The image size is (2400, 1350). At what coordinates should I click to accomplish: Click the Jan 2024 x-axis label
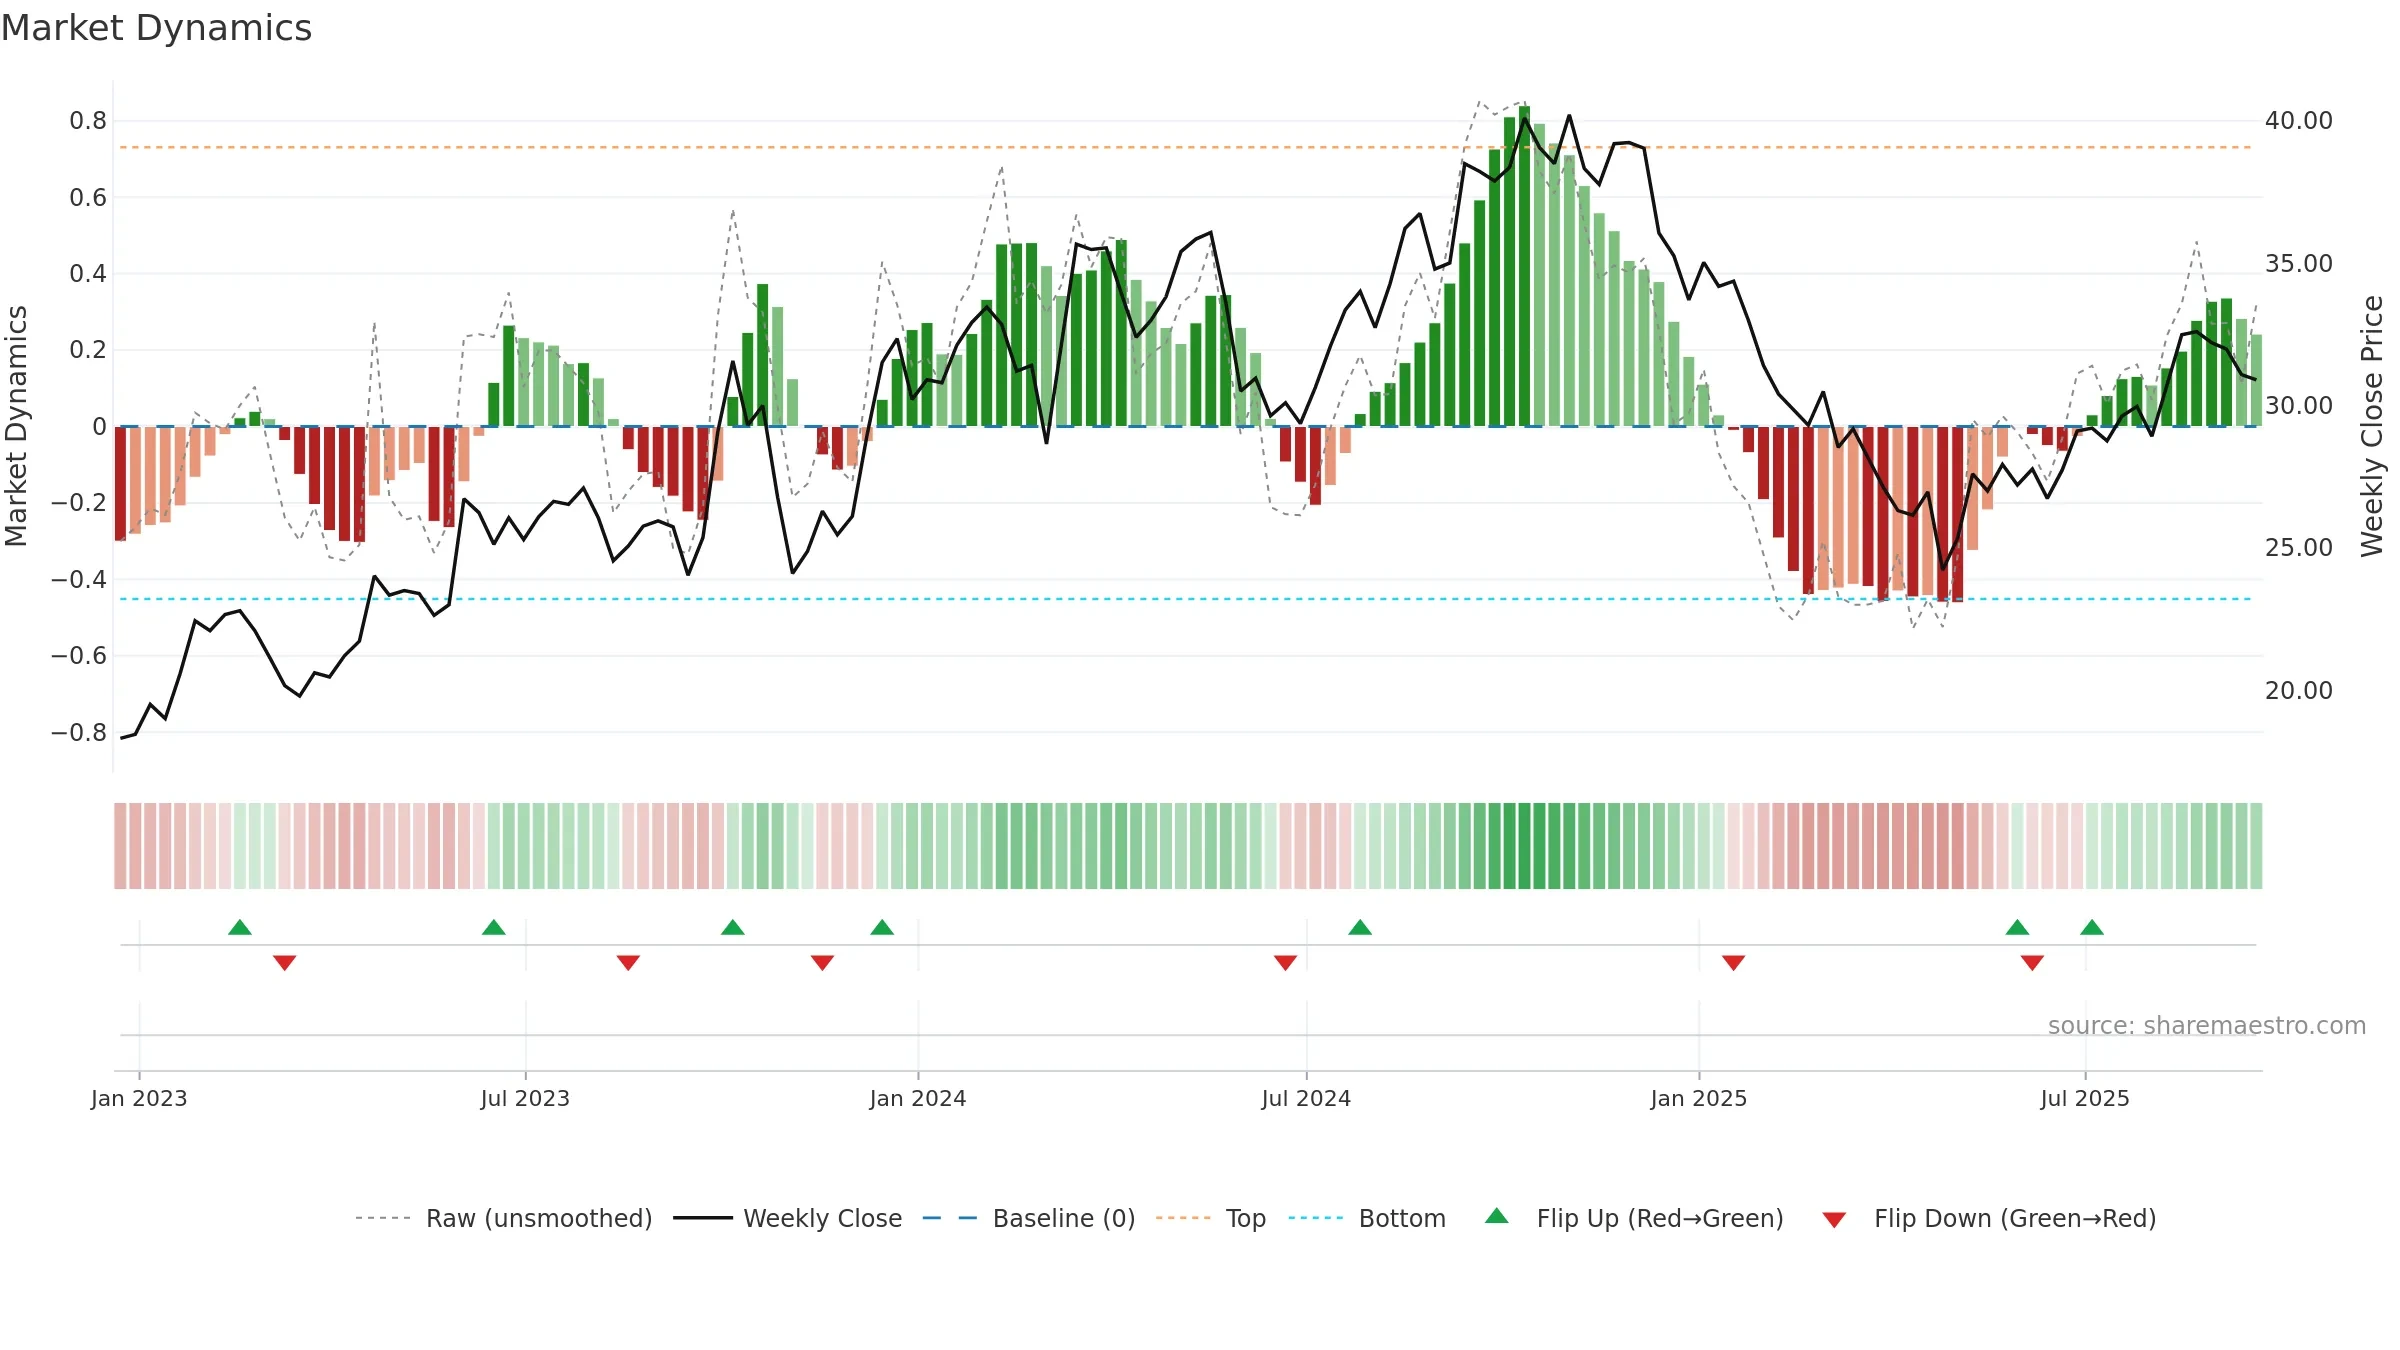918,1099
